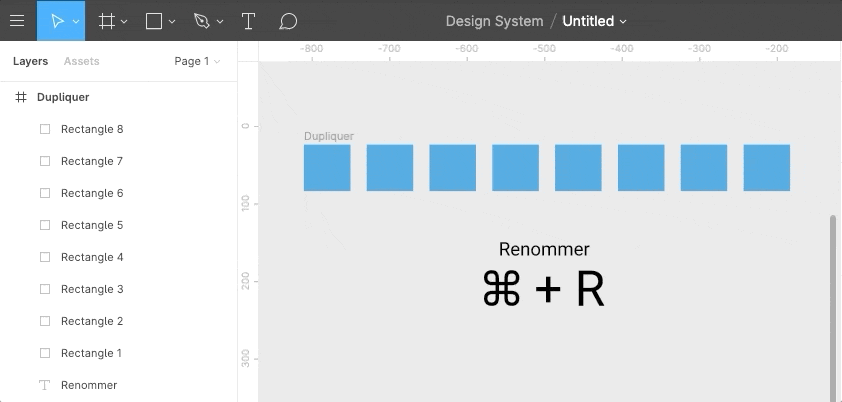Click the rectangle icon of Rectangle 6
The height and width of the screenshot is (402, 842).
[45, 193]
